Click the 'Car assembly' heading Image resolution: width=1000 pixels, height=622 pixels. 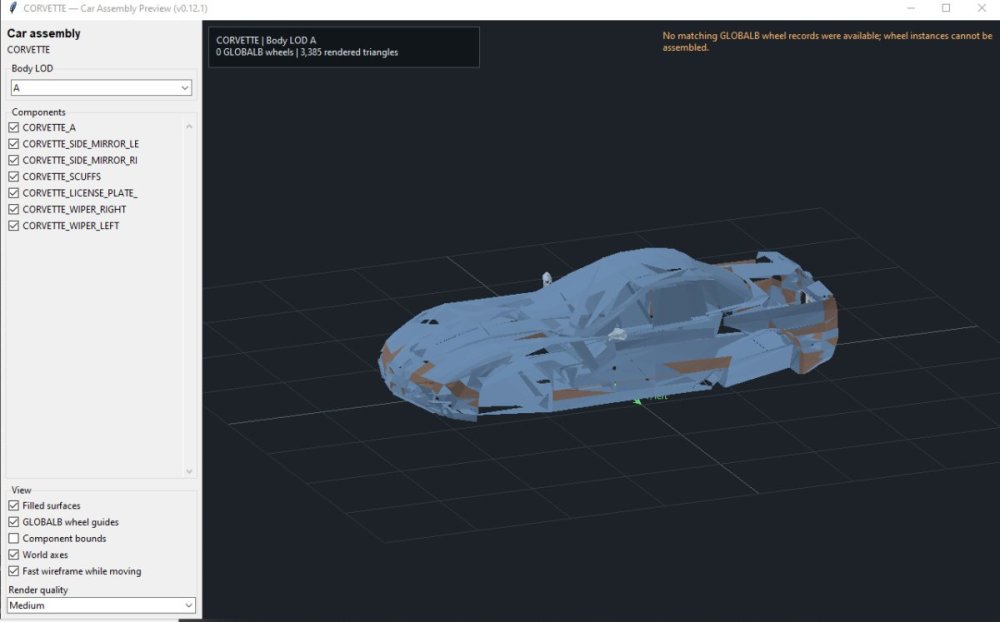[43, 33]
